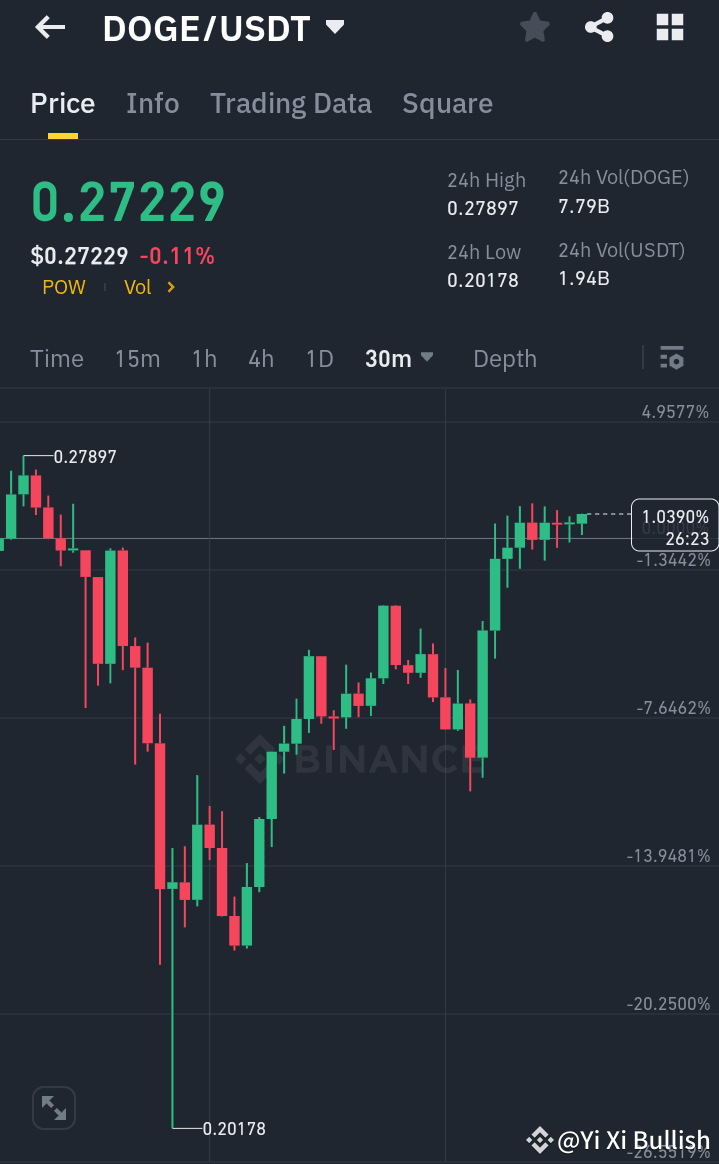Image resolution: width=719 pixels, height=1164 pixels.
Task: Tap the POW label
Action: (63, 287)
